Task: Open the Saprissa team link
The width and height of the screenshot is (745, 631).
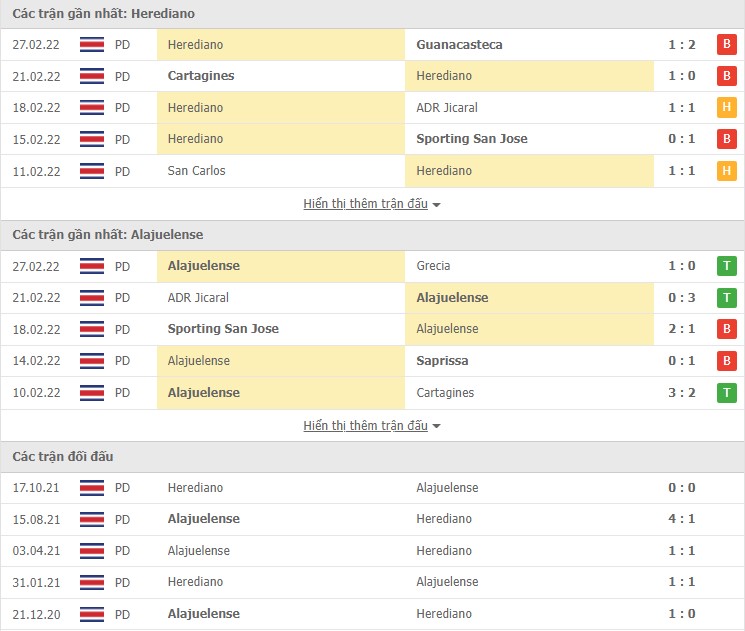Action: pos(442,361)
